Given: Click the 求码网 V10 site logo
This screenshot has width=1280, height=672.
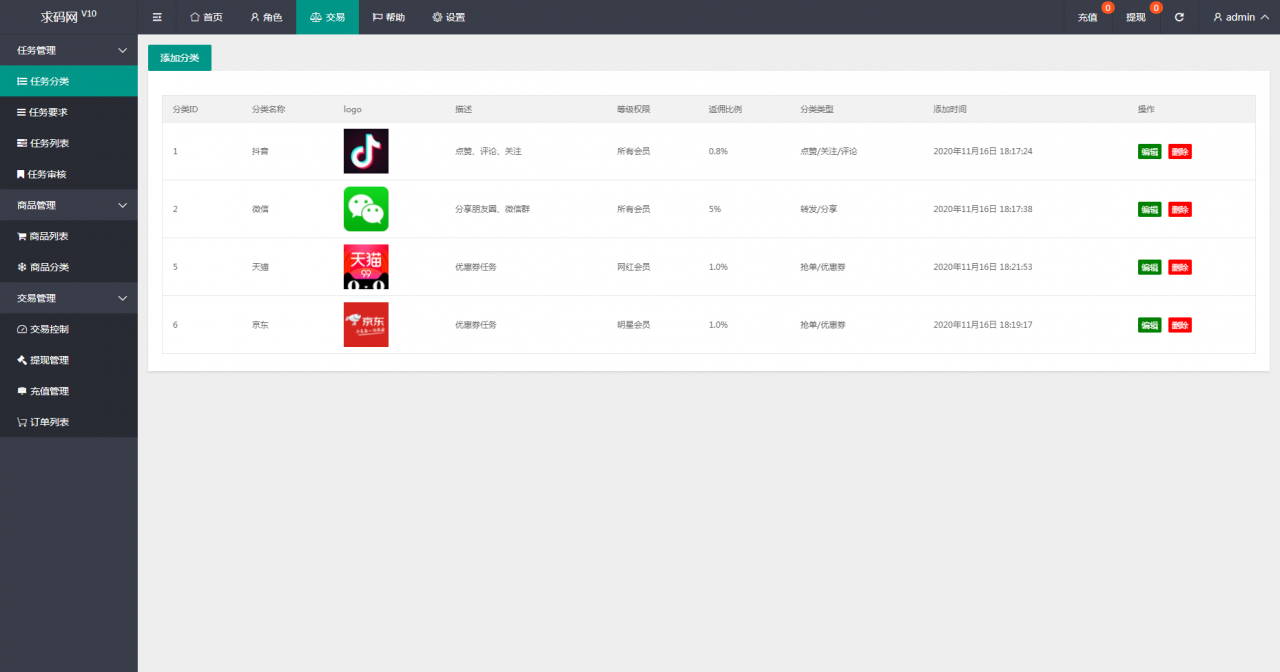Looking at the screenshot, I should (69, 16).
